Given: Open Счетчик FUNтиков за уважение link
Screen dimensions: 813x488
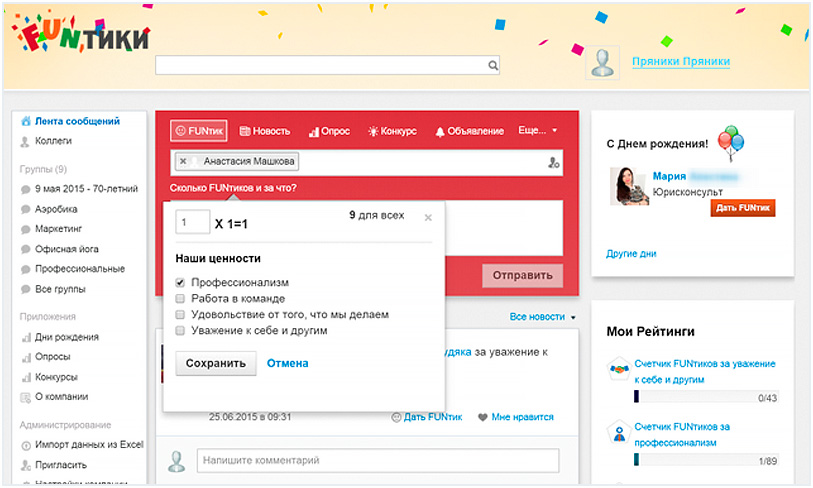Looking at the screenshot, I should pos(705,372).
